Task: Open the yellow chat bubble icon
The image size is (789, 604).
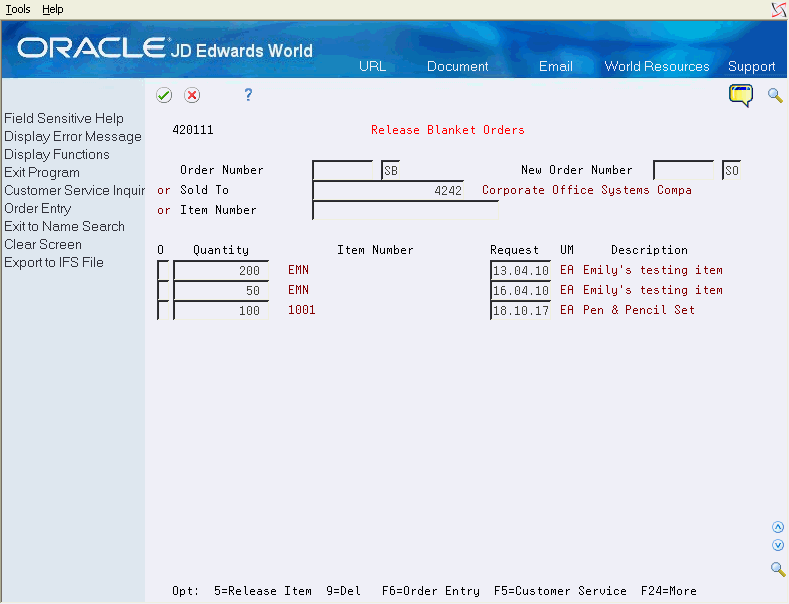Action: [x=741, y=96]
